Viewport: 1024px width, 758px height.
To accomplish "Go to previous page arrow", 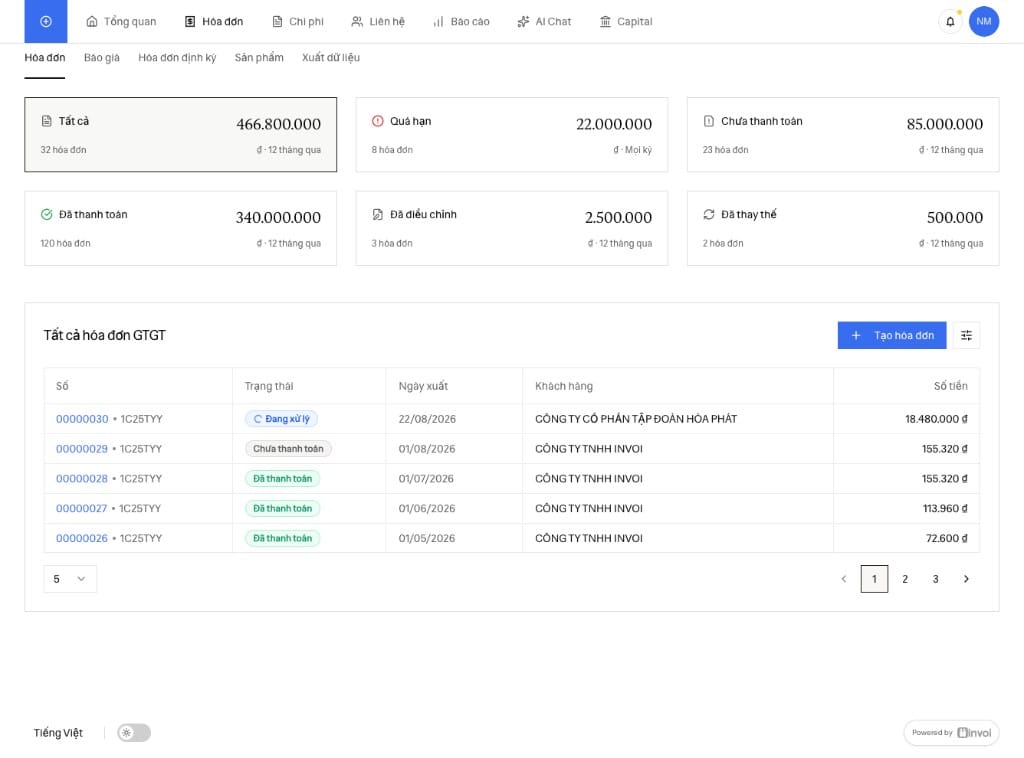I will (x=844, y=579).
